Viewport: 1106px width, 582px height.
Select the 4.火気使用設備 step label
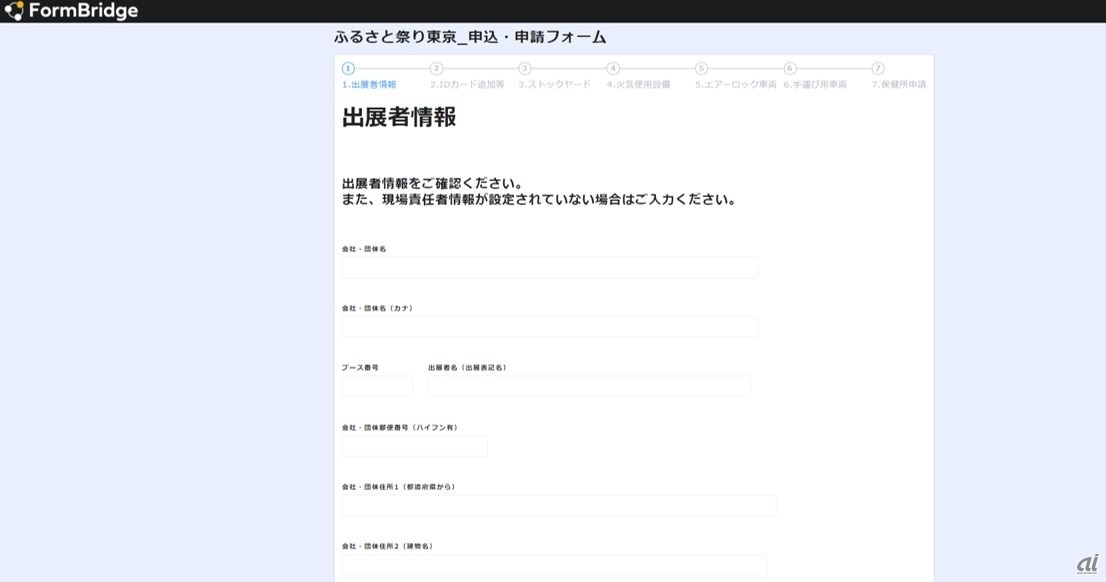(638, 85)
